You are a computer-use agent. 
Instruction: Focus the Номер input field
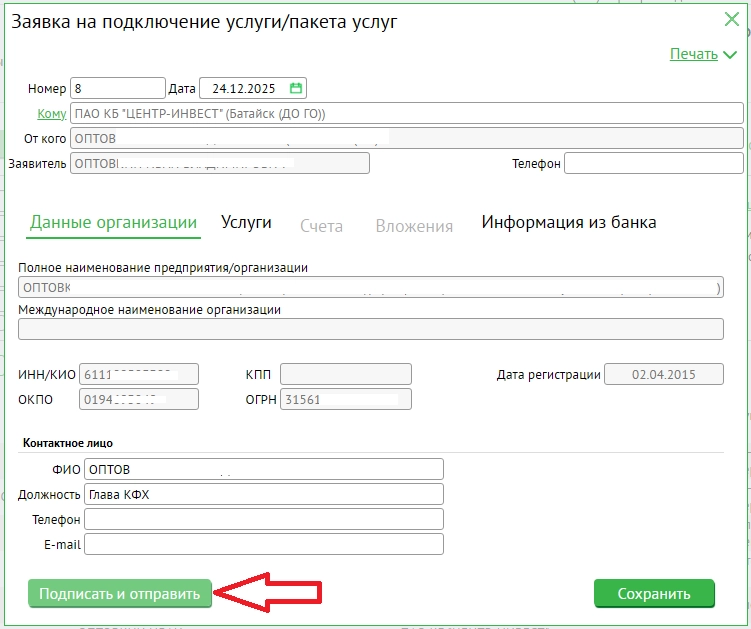pos(117,88)
